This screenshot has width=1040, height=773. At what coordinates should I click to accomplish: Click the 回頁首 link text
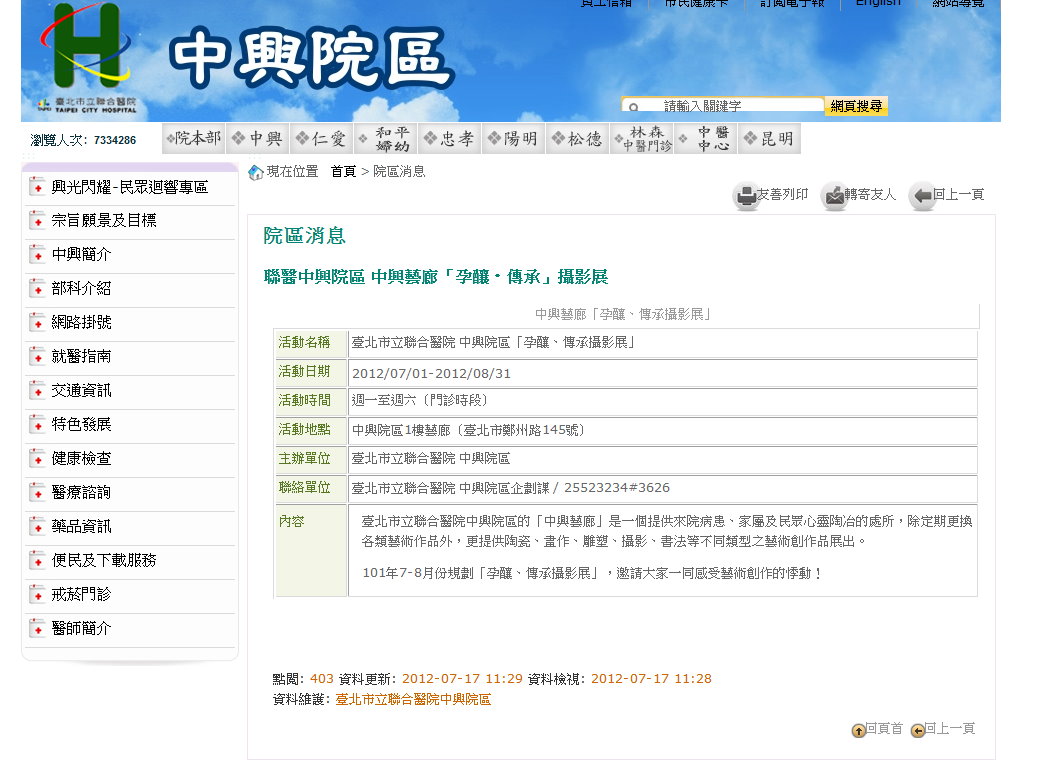click(x=884, y=729)
